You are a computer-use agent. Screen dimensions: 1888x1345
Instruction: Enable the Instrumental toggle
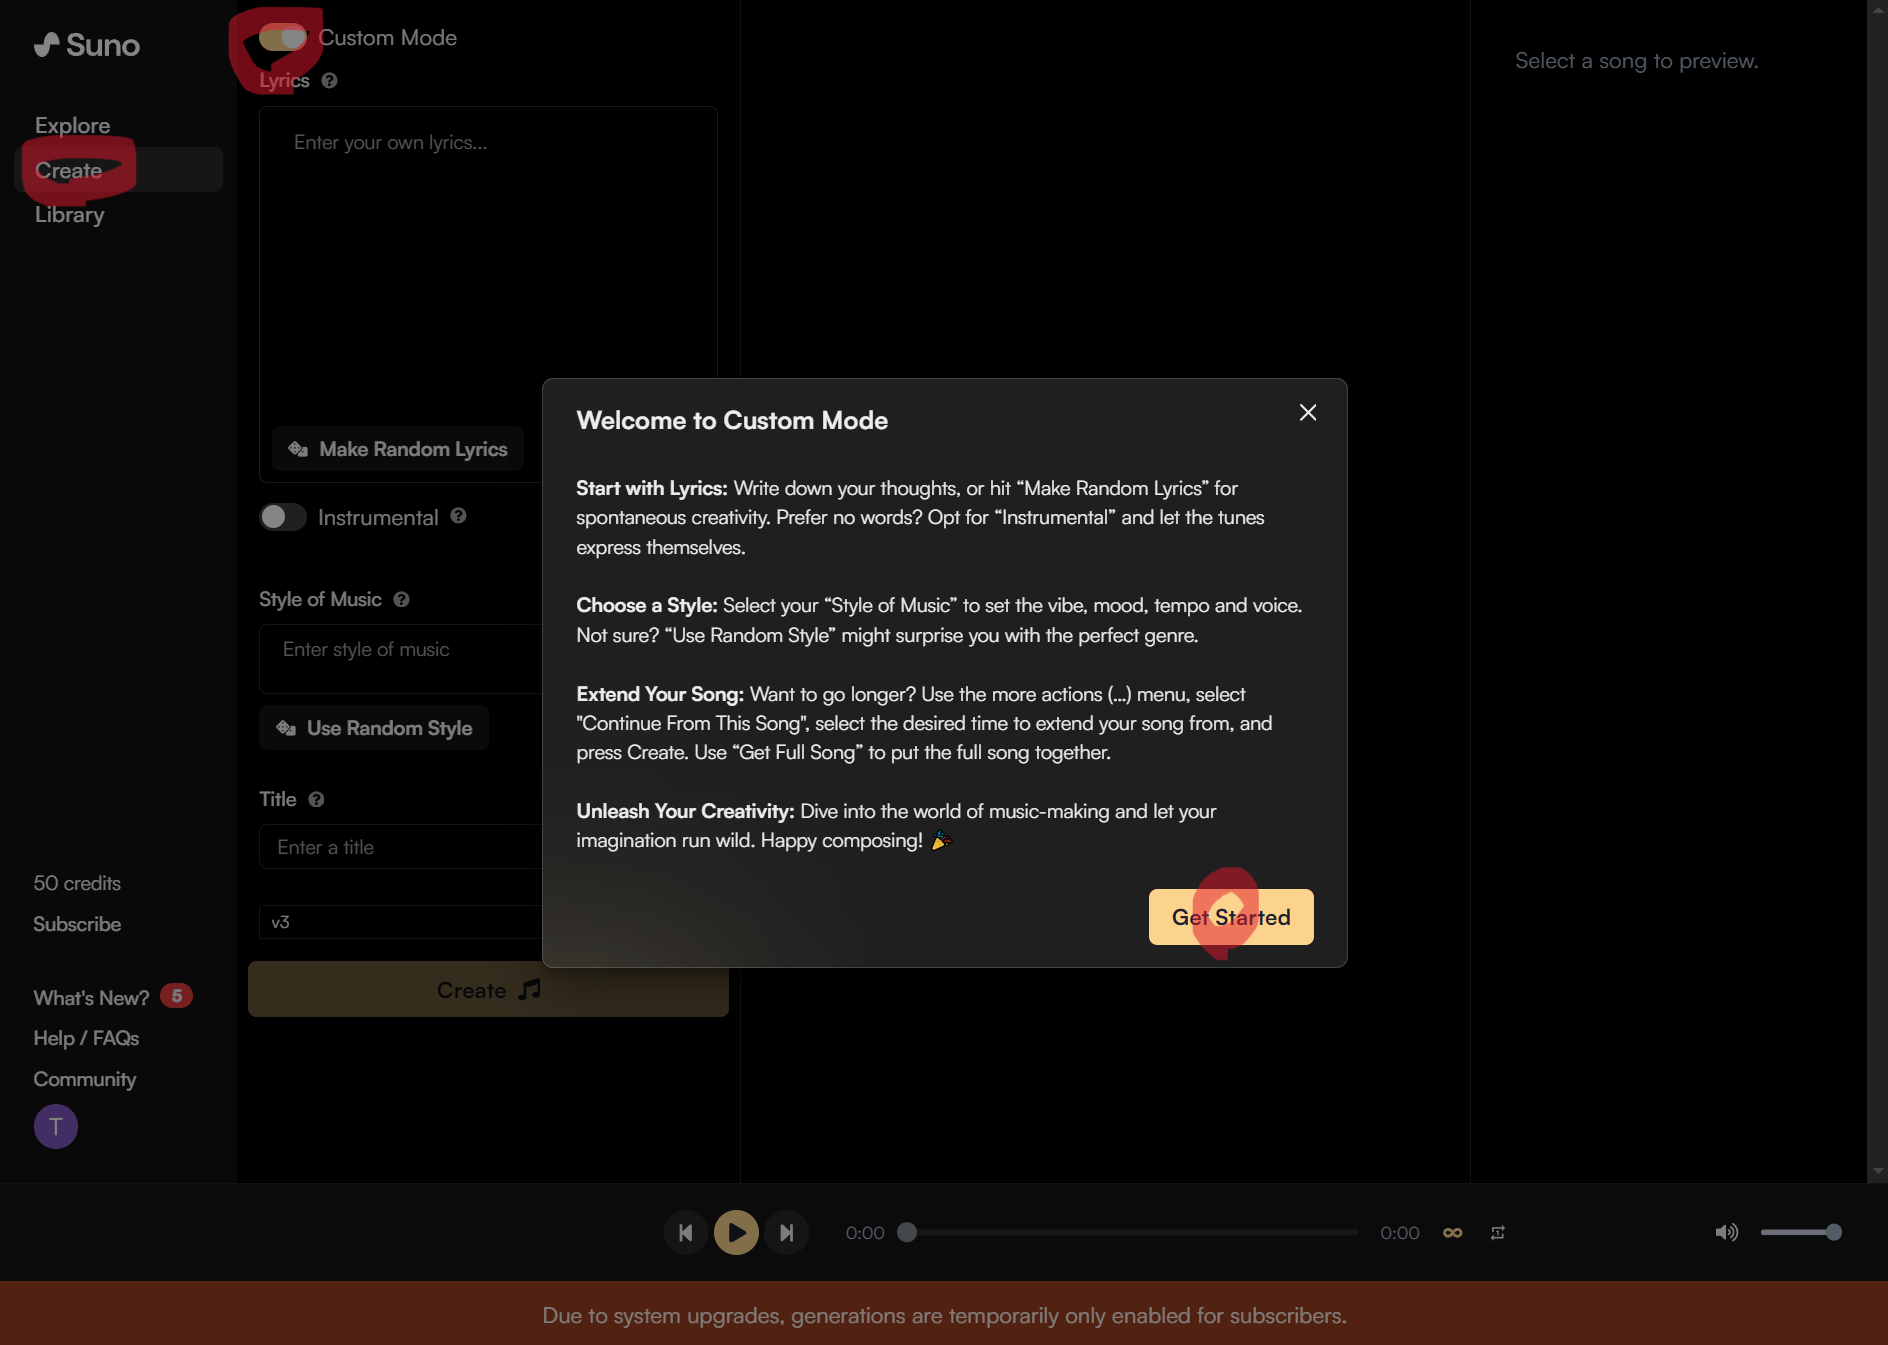283,517
